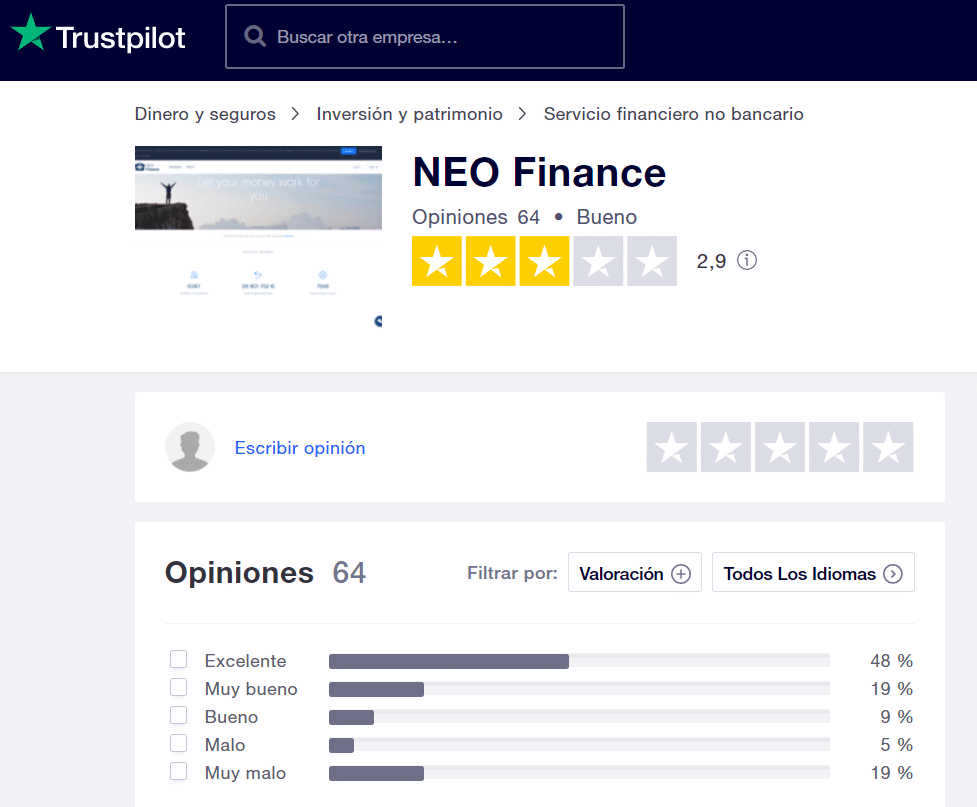This screenshot has width=977, height=807.
Task: Focus the 'Buscar otra empresa' search field
Action: [425, 36]
